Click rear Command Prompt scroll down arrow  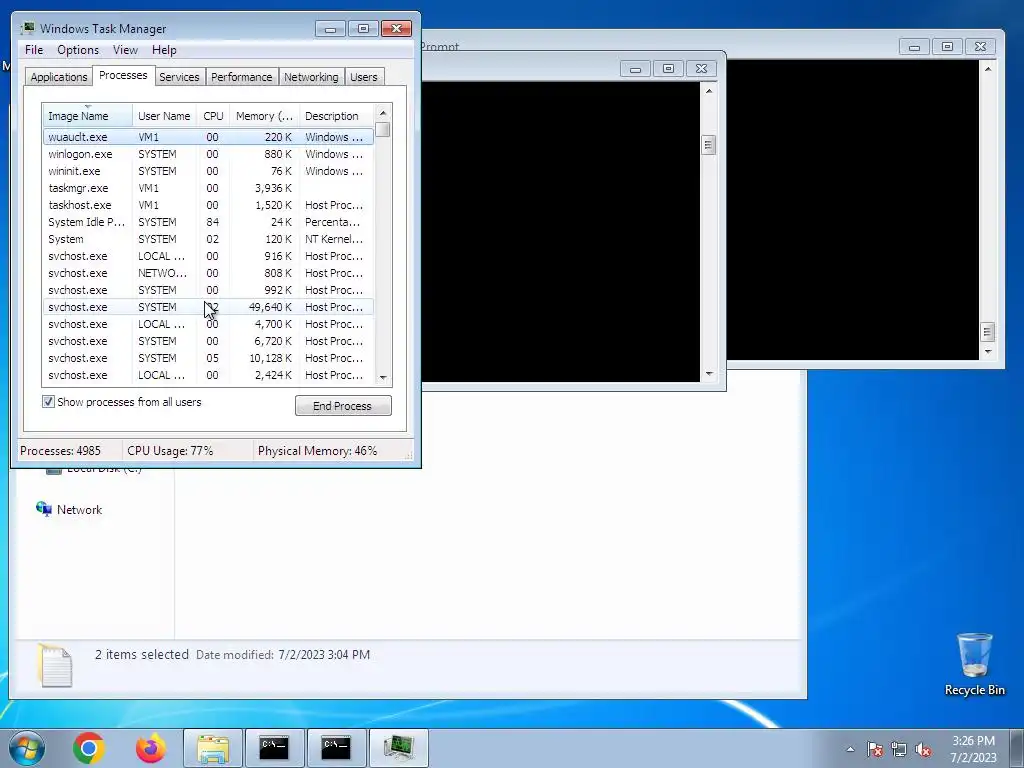coord(987,351)
